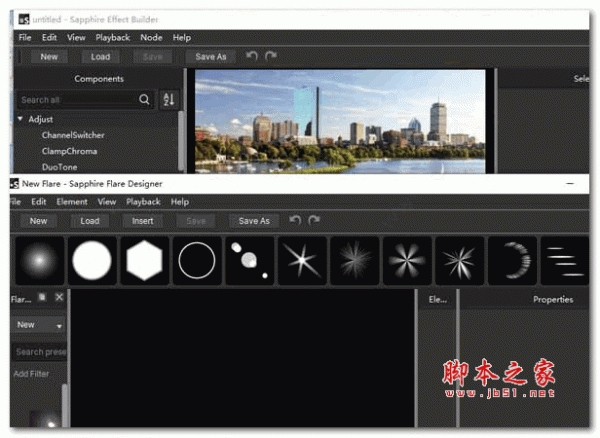This screenshot has height=438, width=600.
Task: Add the soft petal rays flare element
Action: coord(407,261)
